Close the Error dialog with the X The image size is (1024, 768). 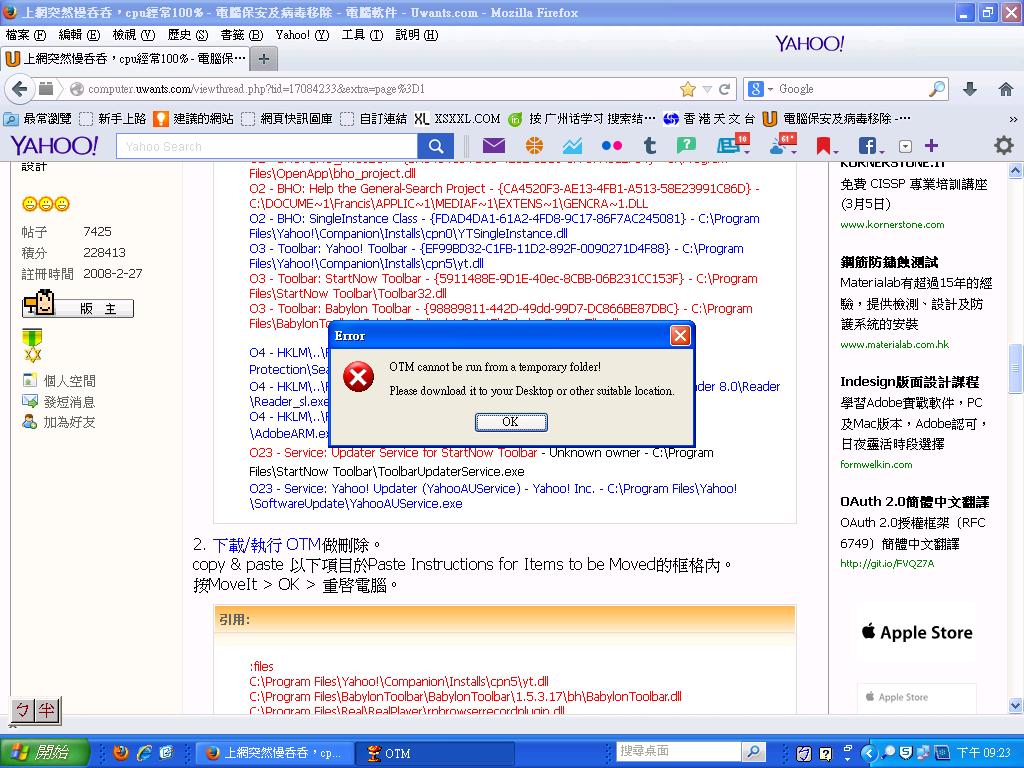tap(680, 336)
